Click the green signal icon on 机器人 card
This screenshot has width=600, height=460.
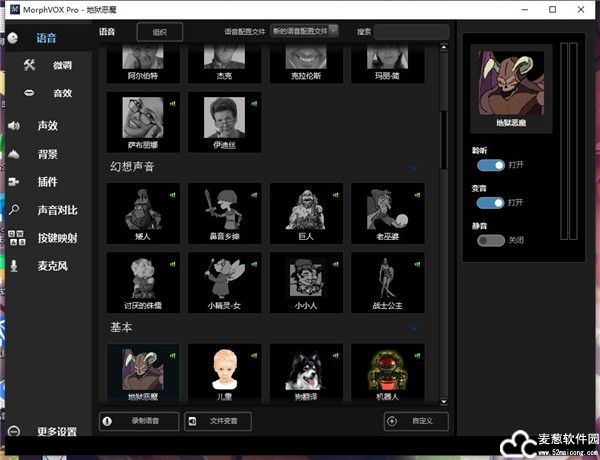pos(417,356)
